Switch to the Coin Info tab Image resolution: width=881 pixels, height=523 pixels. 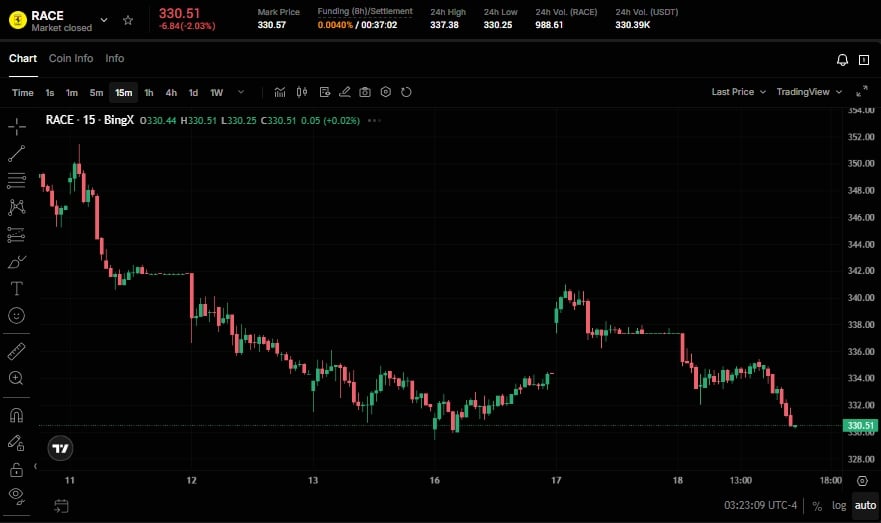pos(71,58)
